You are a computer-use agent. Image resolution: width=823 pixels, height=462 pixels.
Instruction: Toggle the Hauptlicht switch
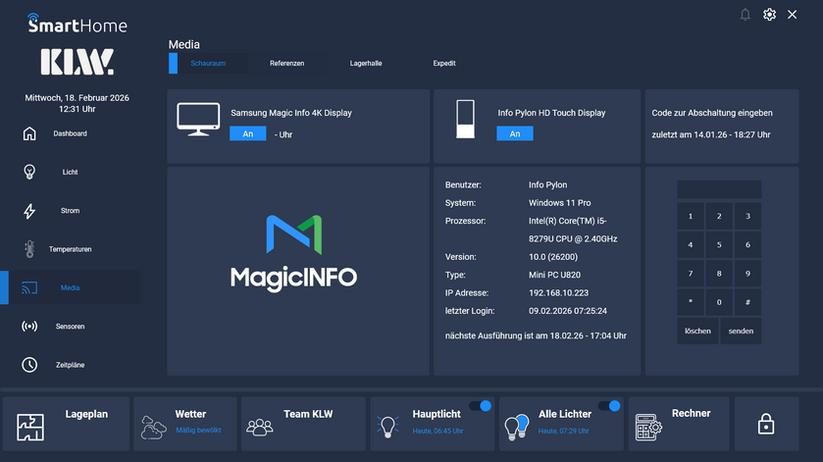pyautogui.click(x=480, y=406)
